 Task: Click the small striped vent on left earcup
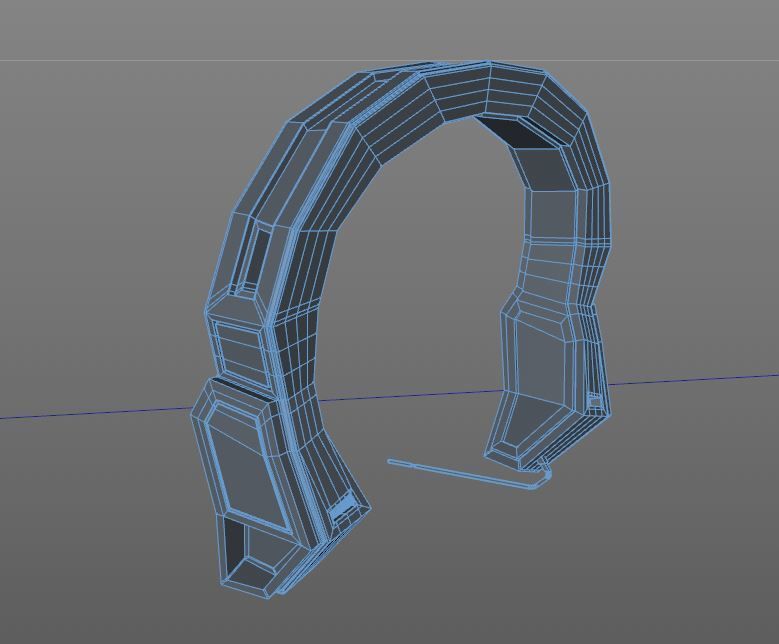click(x=343, y=507)
